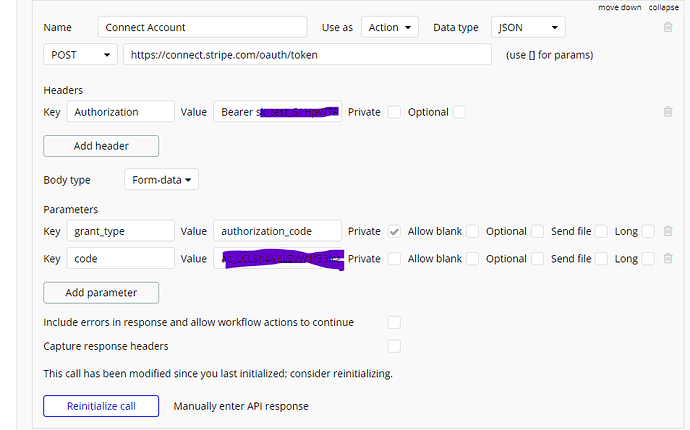This screenshot has width=690, height=430.
Task: Open the Use as Action dropdown
Action: click(389, 27)
